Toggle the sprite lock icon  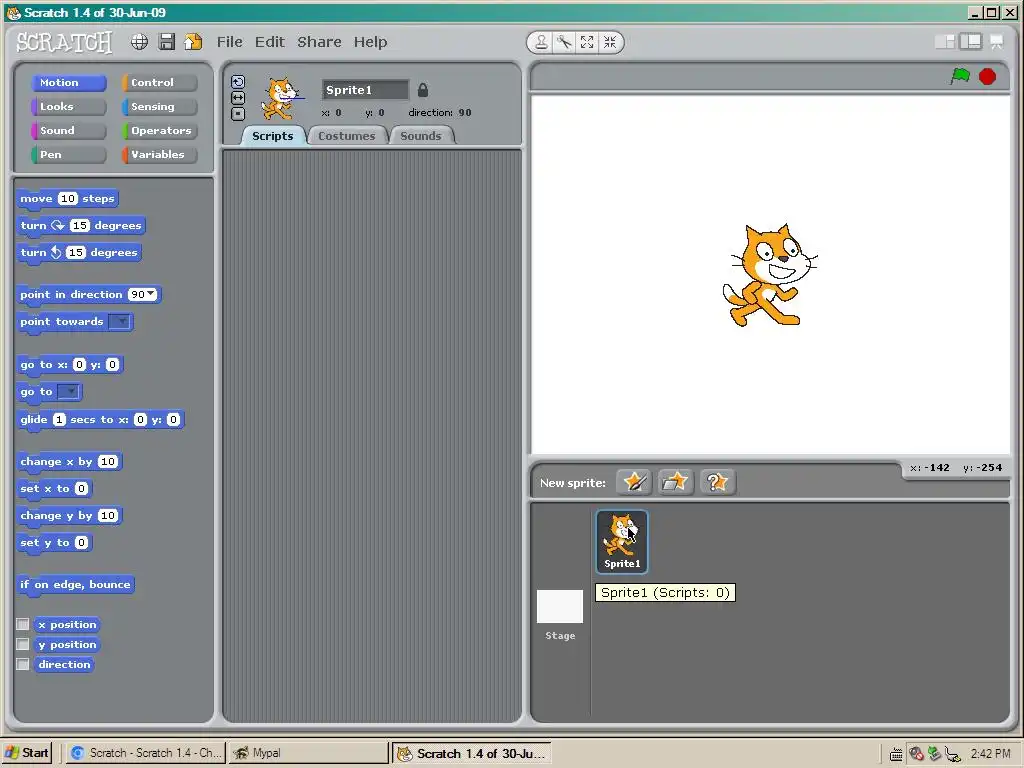(423, 90)
